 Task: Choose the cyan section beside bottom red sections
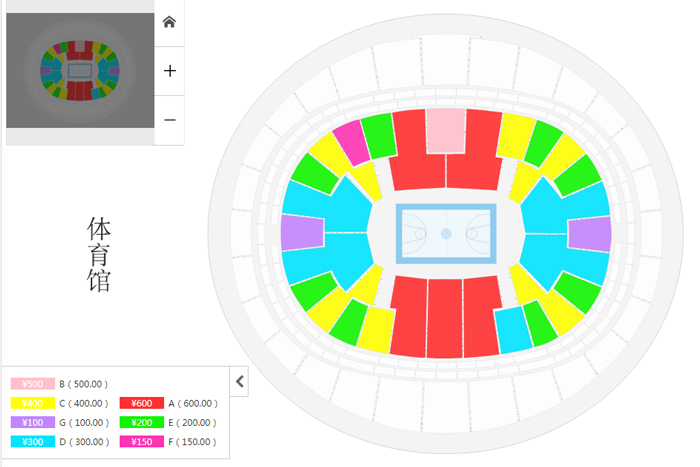tap(513, 329)
